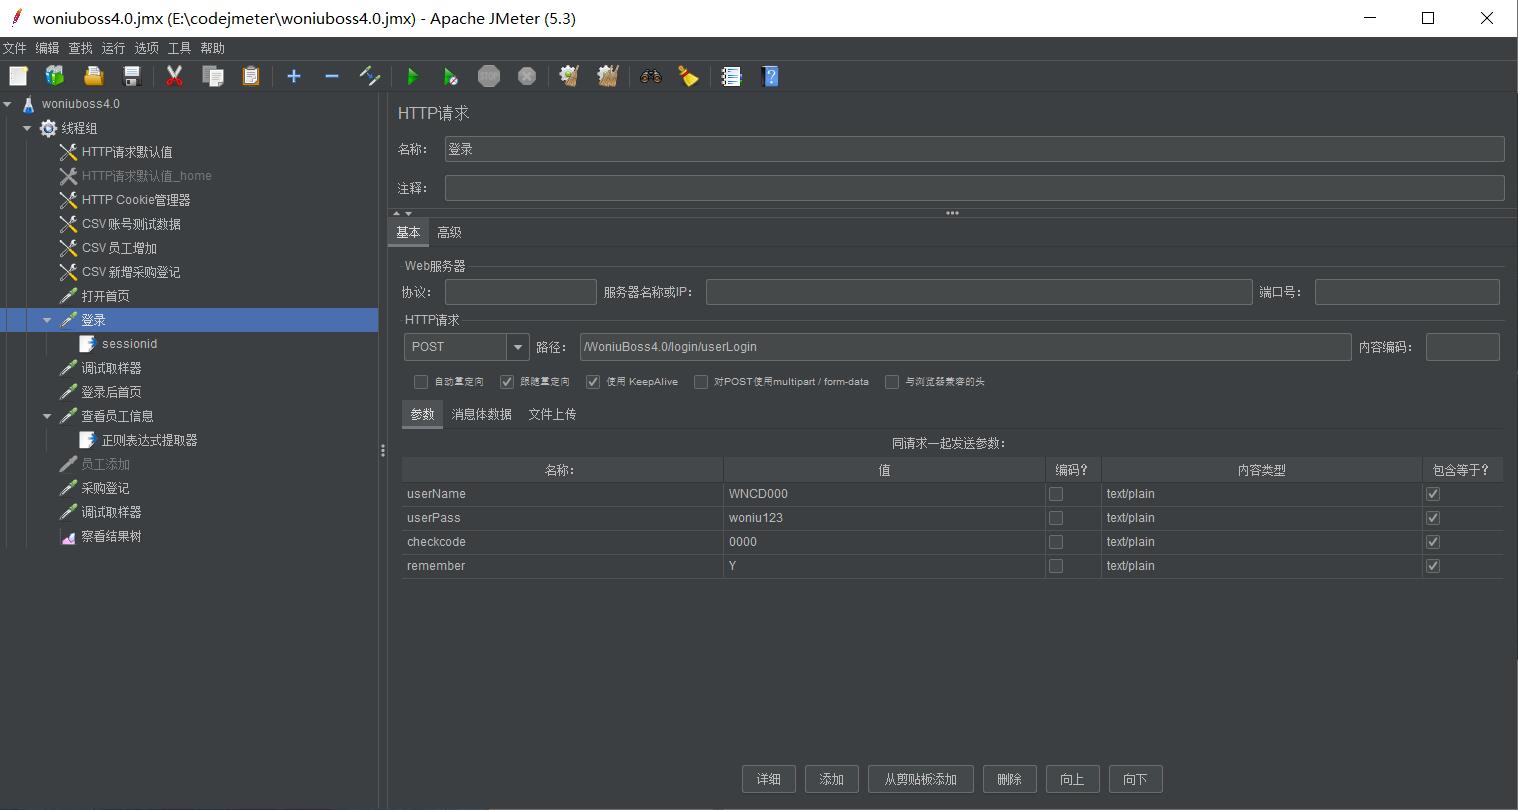The height and width of the screenshot is (810, 1518).
Task: Toggle 使用 KeepAlive checkbox
Action: click(593, 382)
